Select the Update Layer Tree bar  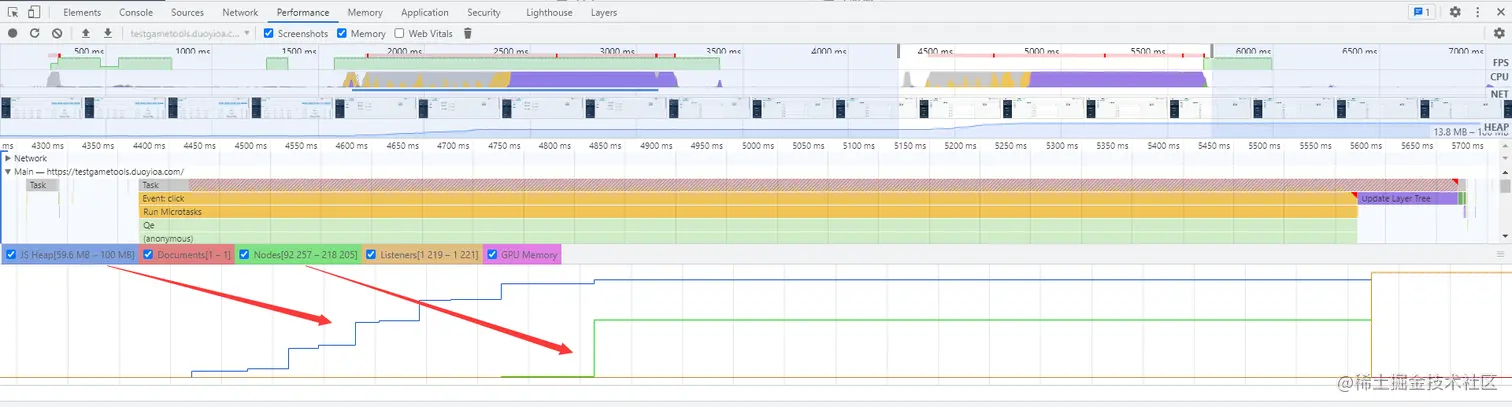[1407, 198]
